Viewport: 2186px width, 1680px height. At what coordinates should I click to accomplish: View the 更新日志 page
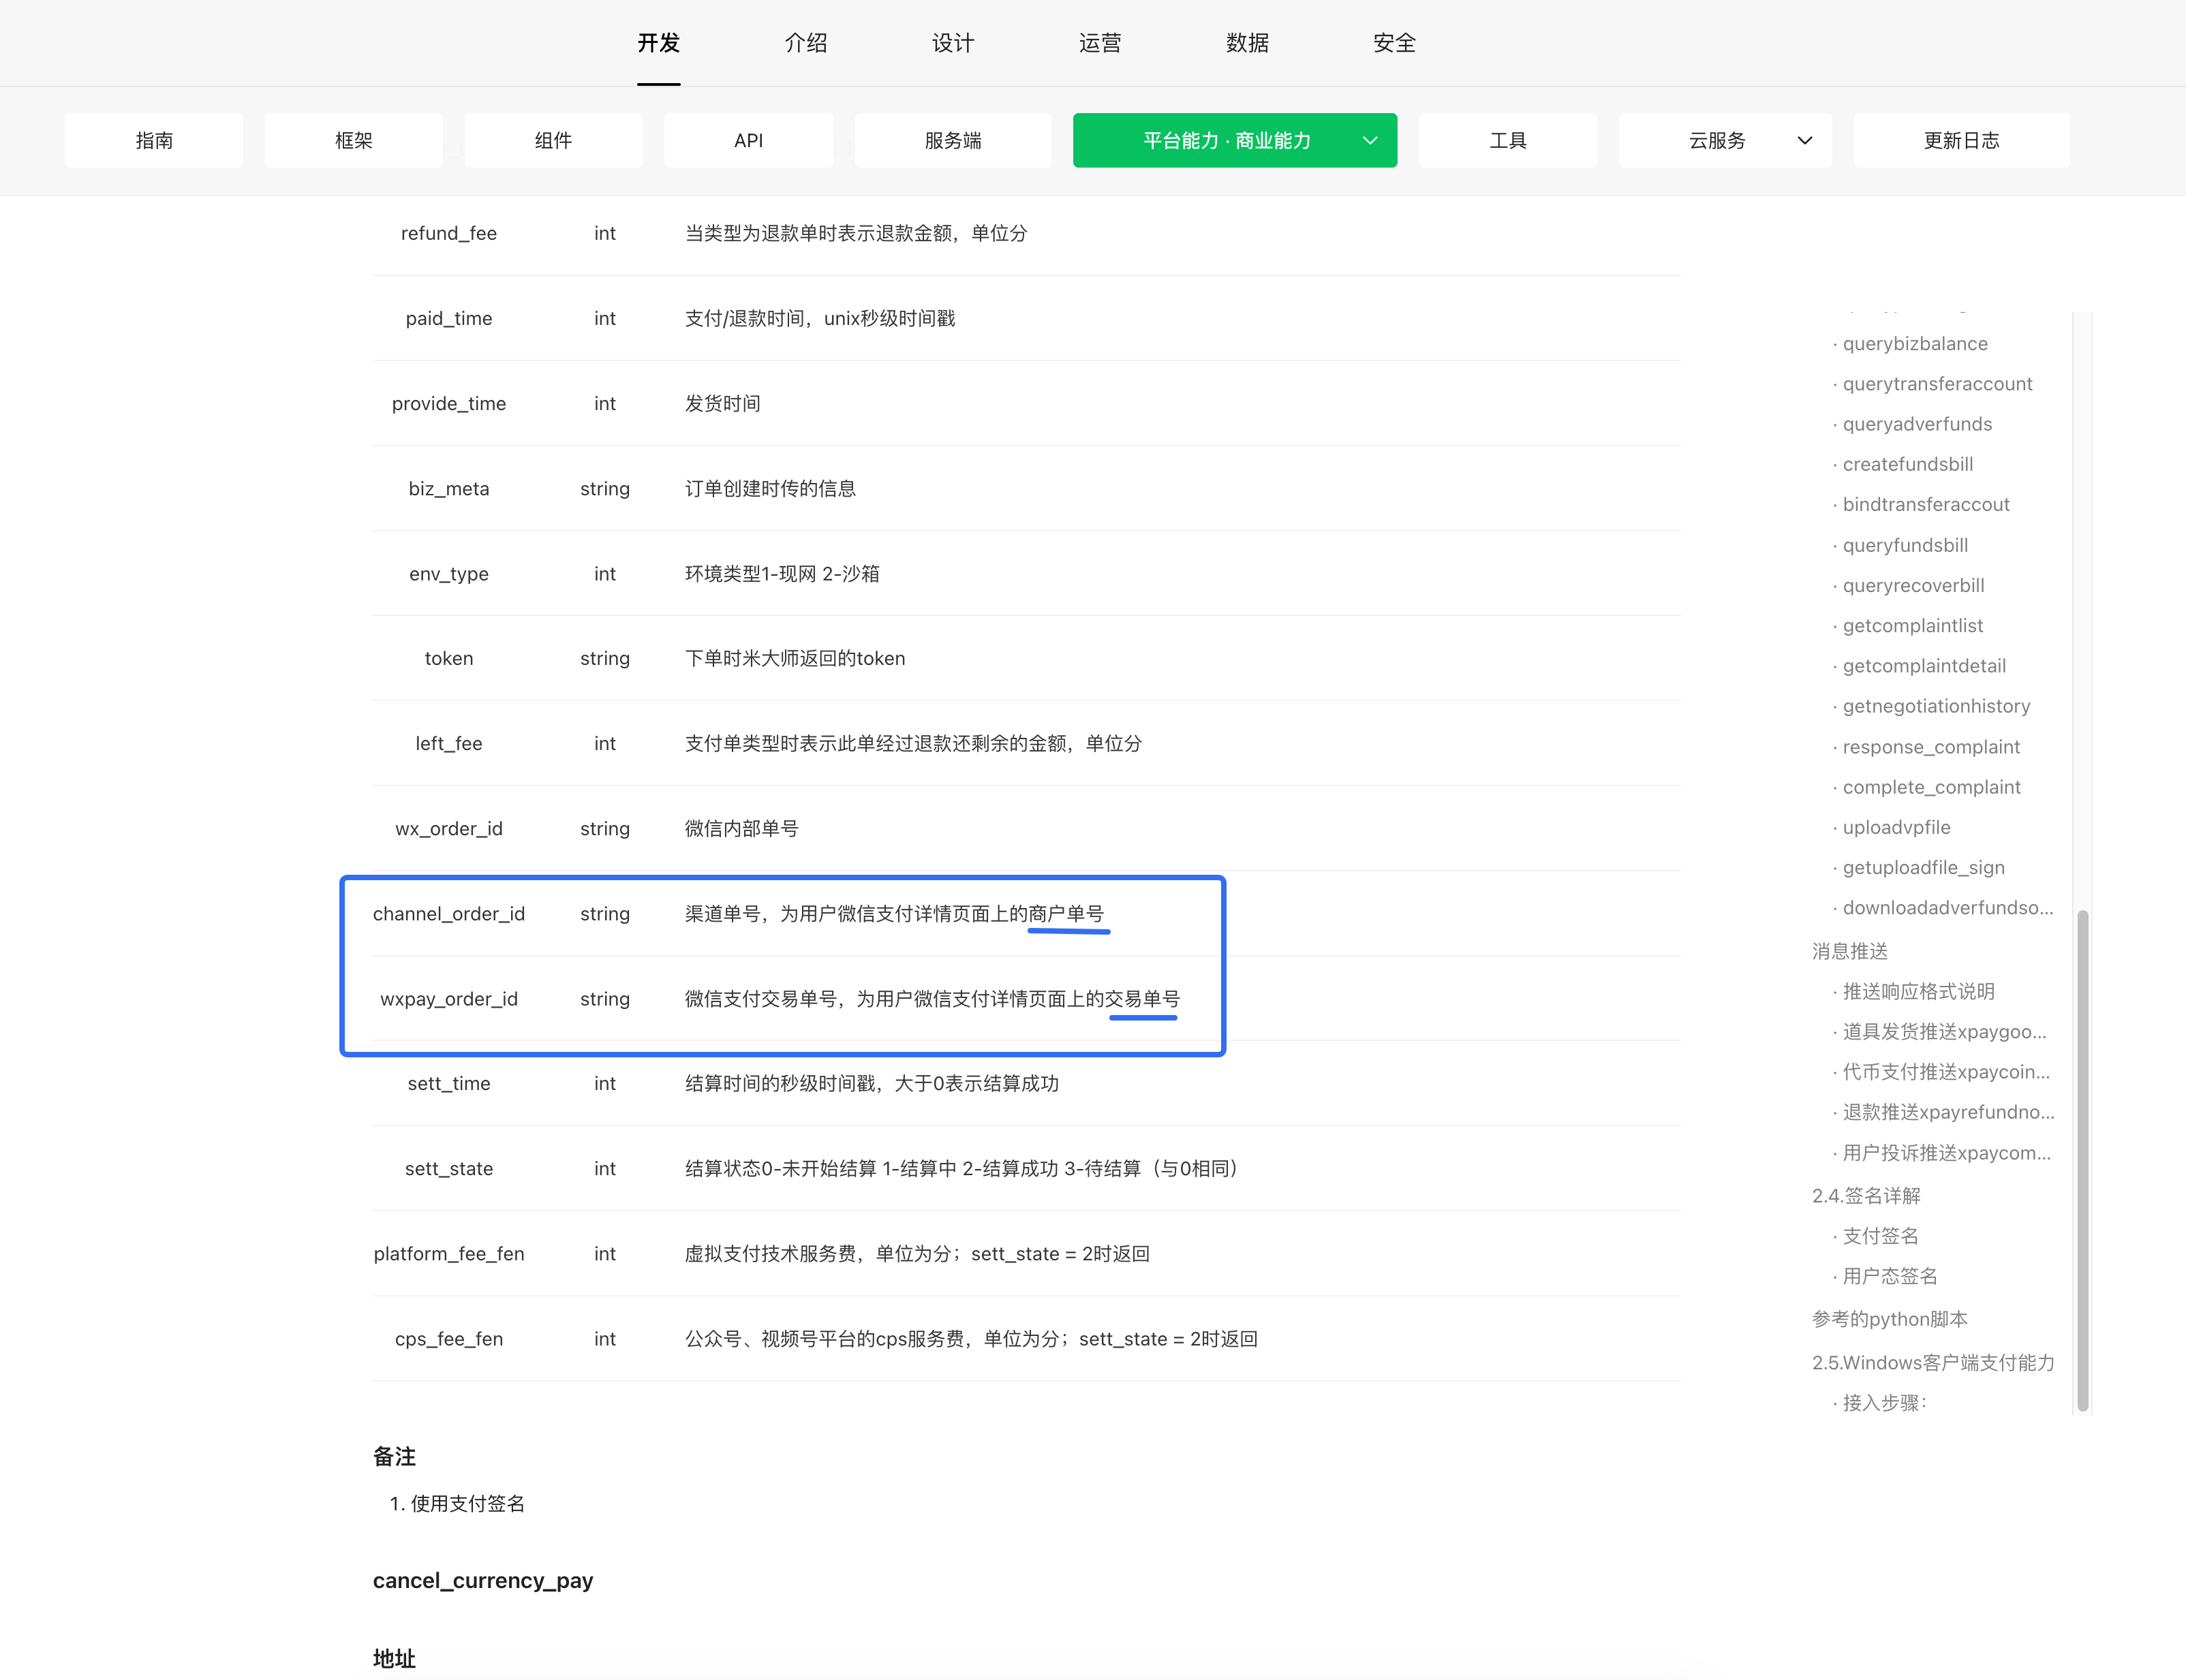(x=1961, y=141)
